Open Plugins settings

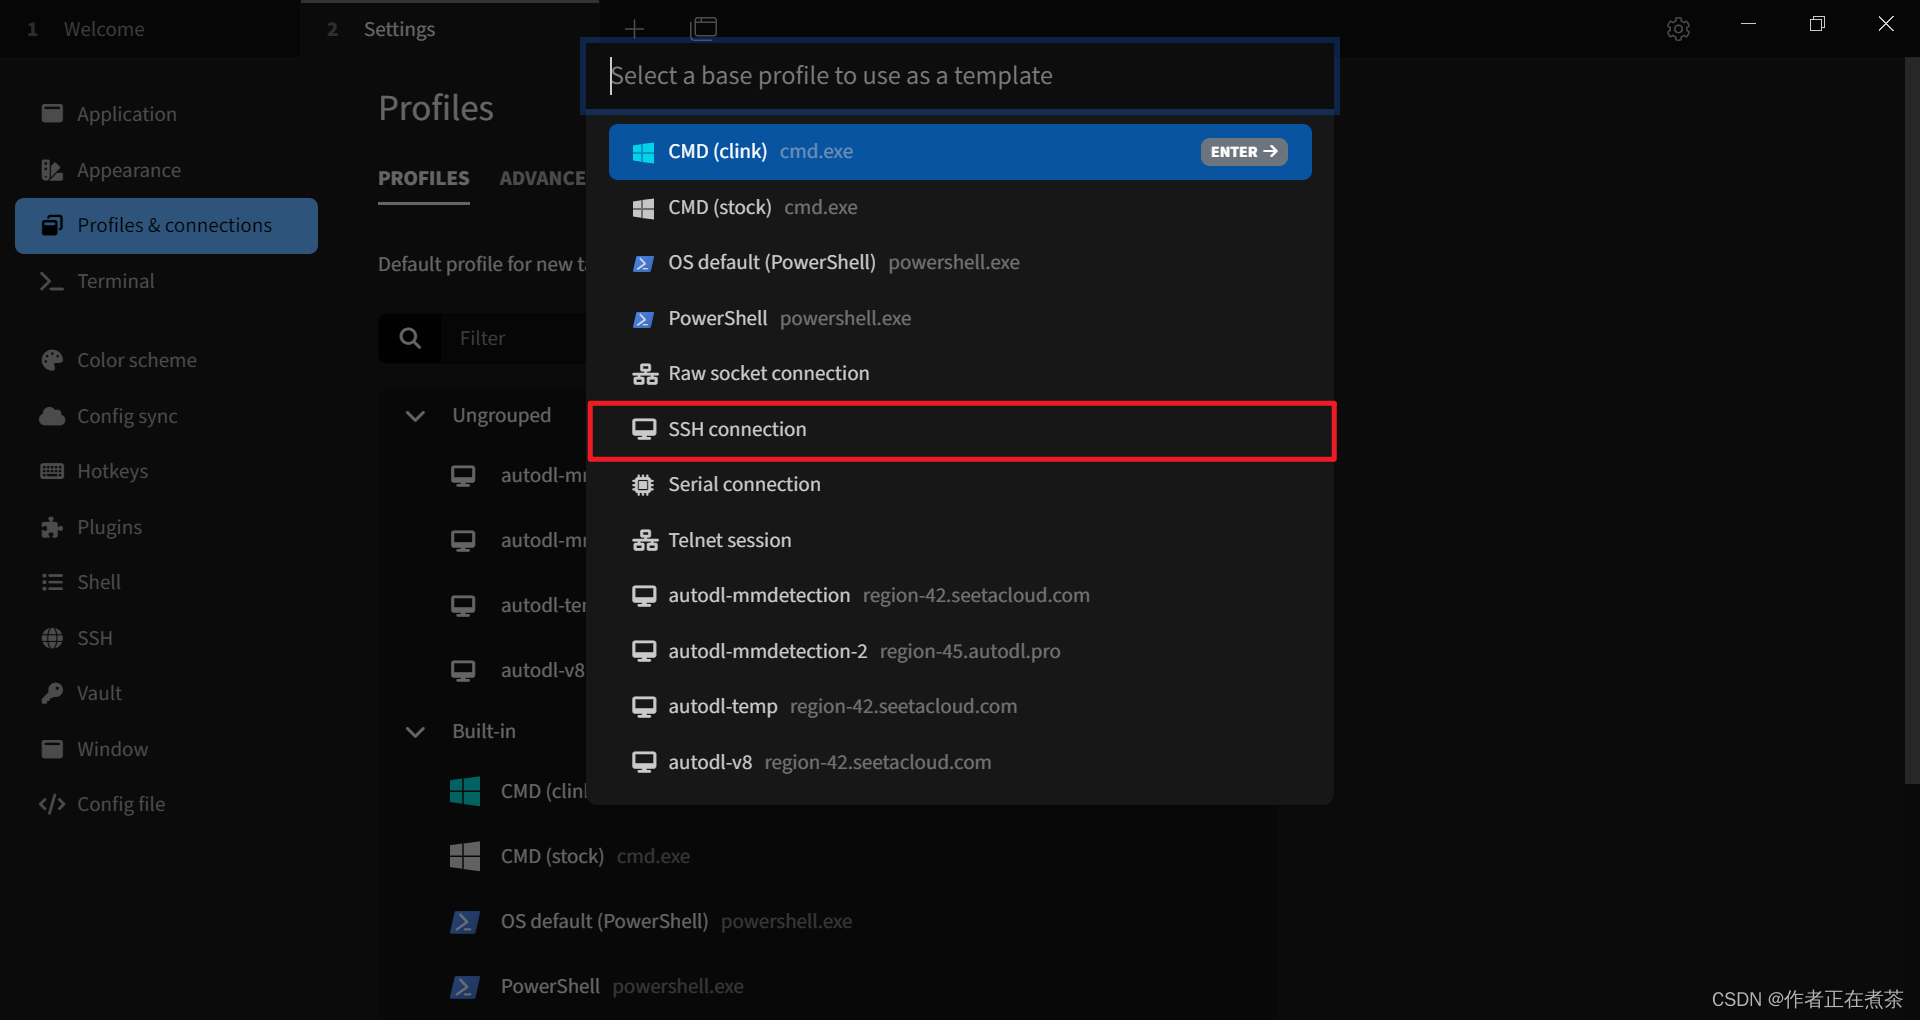(166, 527)
